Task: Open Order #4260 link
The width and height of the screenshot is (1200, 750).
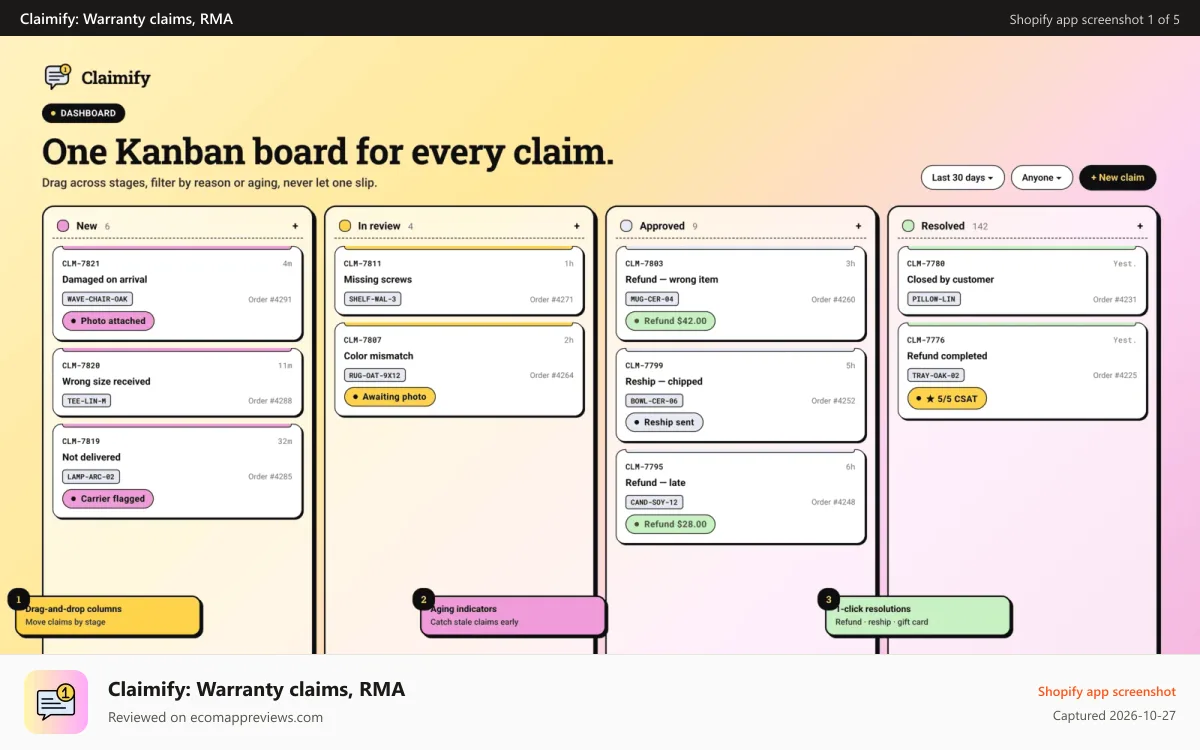Action: [833, 300]
